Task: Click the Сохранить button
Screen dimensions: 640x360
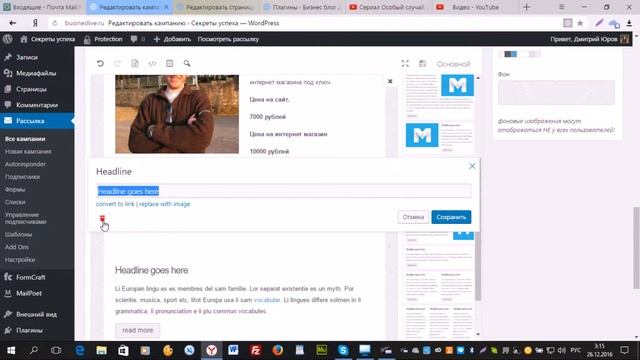Action: [451, 217]
